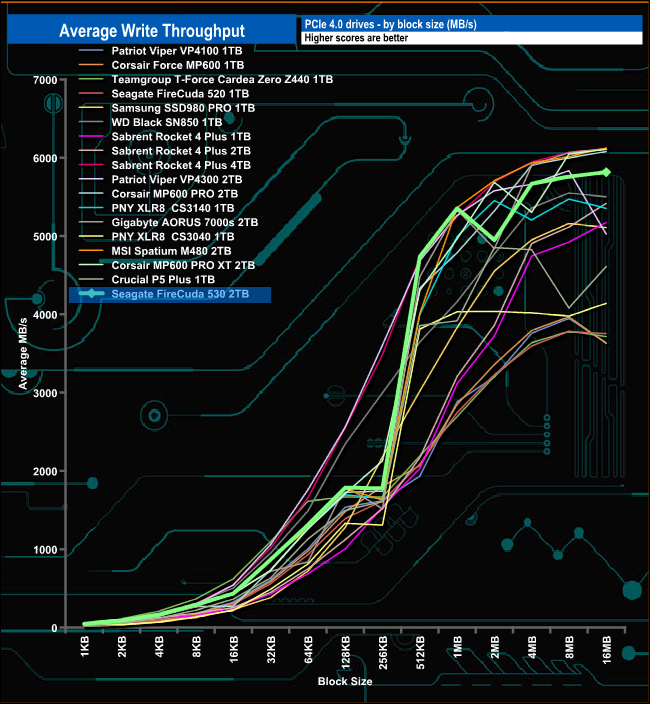This screenshot has height=704, width=650.
Task: Click the Patriot Viper VP4300 2TB legend label
Action: click(177, 180)
